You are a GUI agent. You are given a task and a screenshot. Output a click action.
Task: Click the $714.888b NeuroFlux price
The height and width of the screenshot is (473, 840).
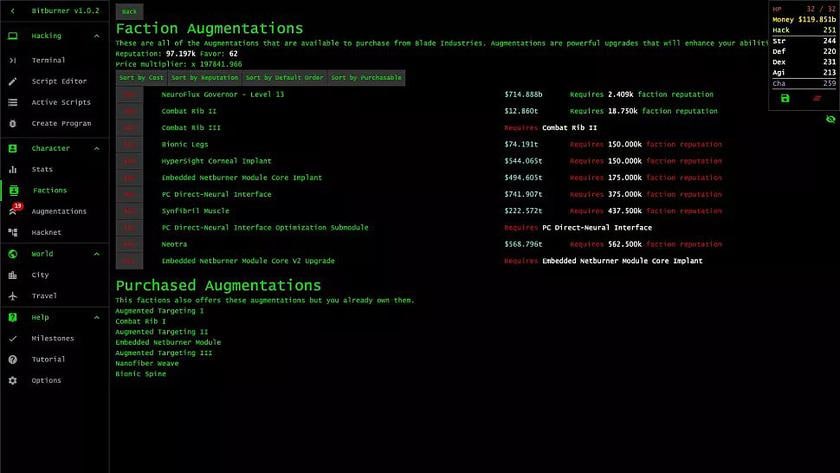coord(523,94)
